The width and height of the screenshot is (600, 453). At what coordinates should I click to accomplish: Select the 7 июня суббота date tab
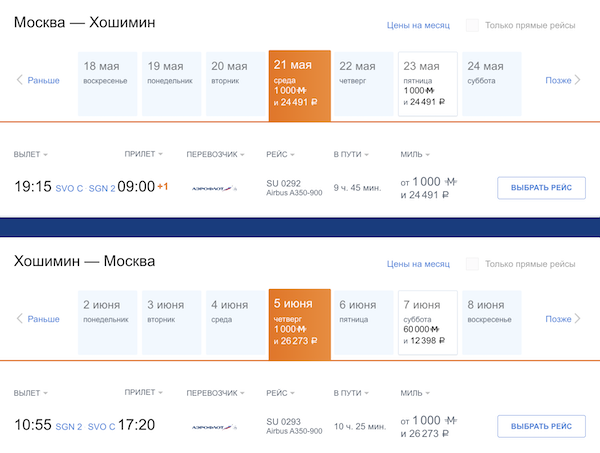tap(427, 322)
